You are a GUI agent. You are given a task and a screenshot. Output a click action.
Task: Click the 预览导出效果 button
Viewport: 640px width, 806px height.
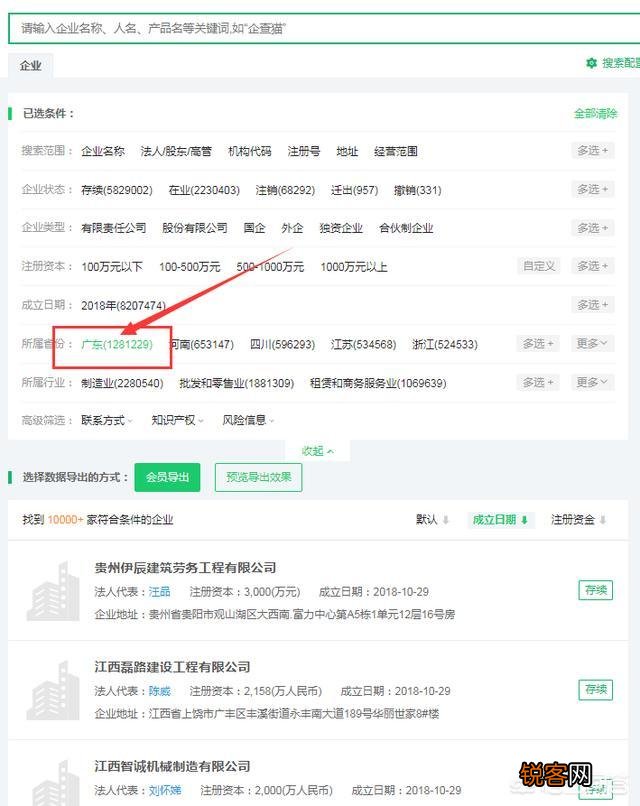coord(259,478)
